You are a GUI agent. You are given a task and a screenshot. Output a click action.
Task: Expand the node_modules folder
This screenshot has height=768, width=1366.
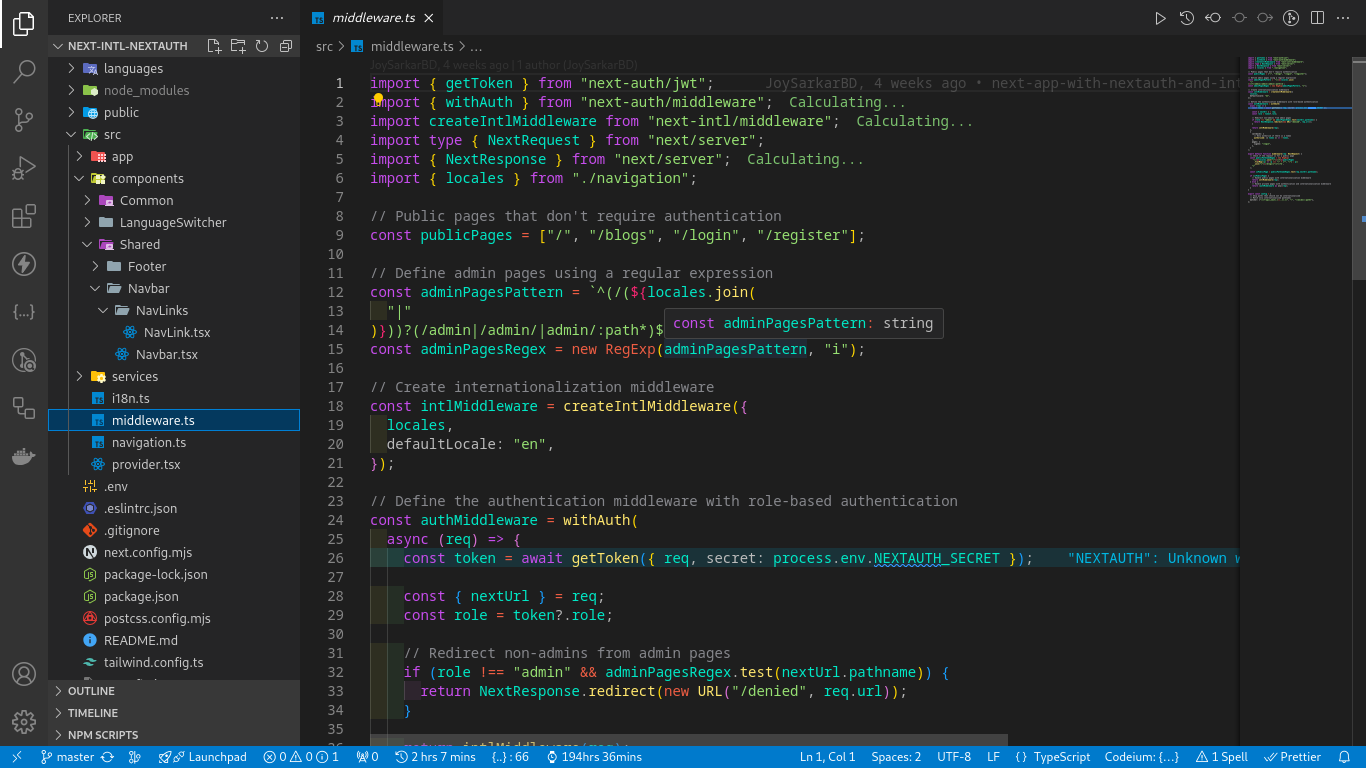pyautogui.click(x=174, y=90)
